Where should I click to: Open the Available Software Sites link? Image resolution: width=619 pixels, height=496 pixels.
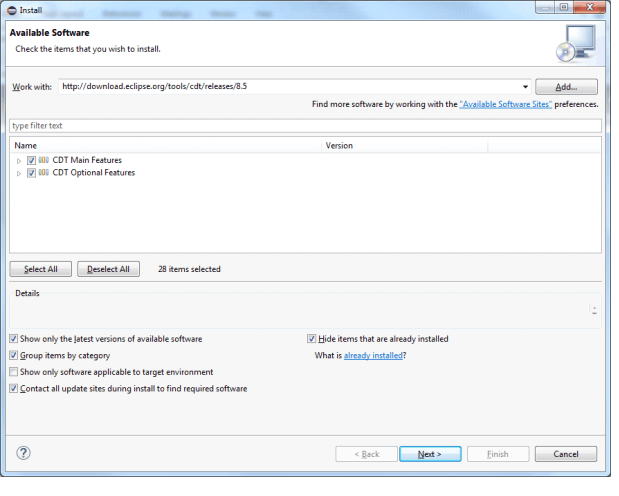click(505, 104)
